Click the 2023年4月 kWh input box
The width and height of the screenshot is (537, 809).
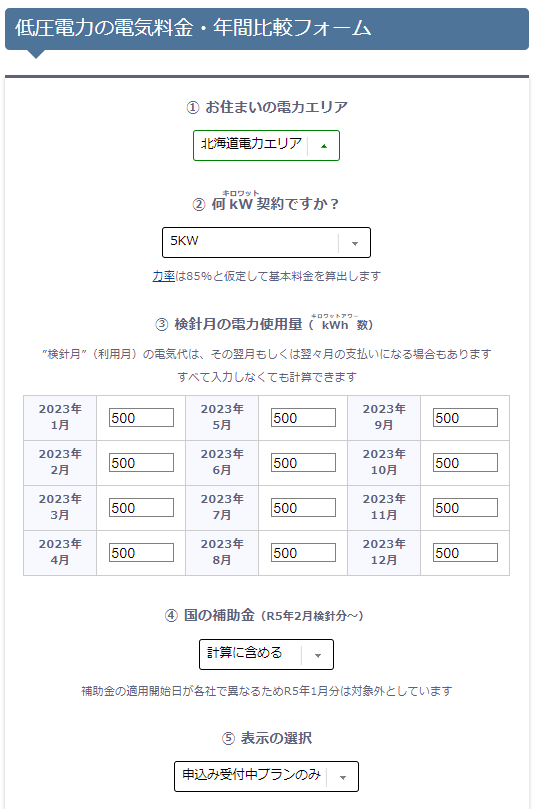click(141, 552)
